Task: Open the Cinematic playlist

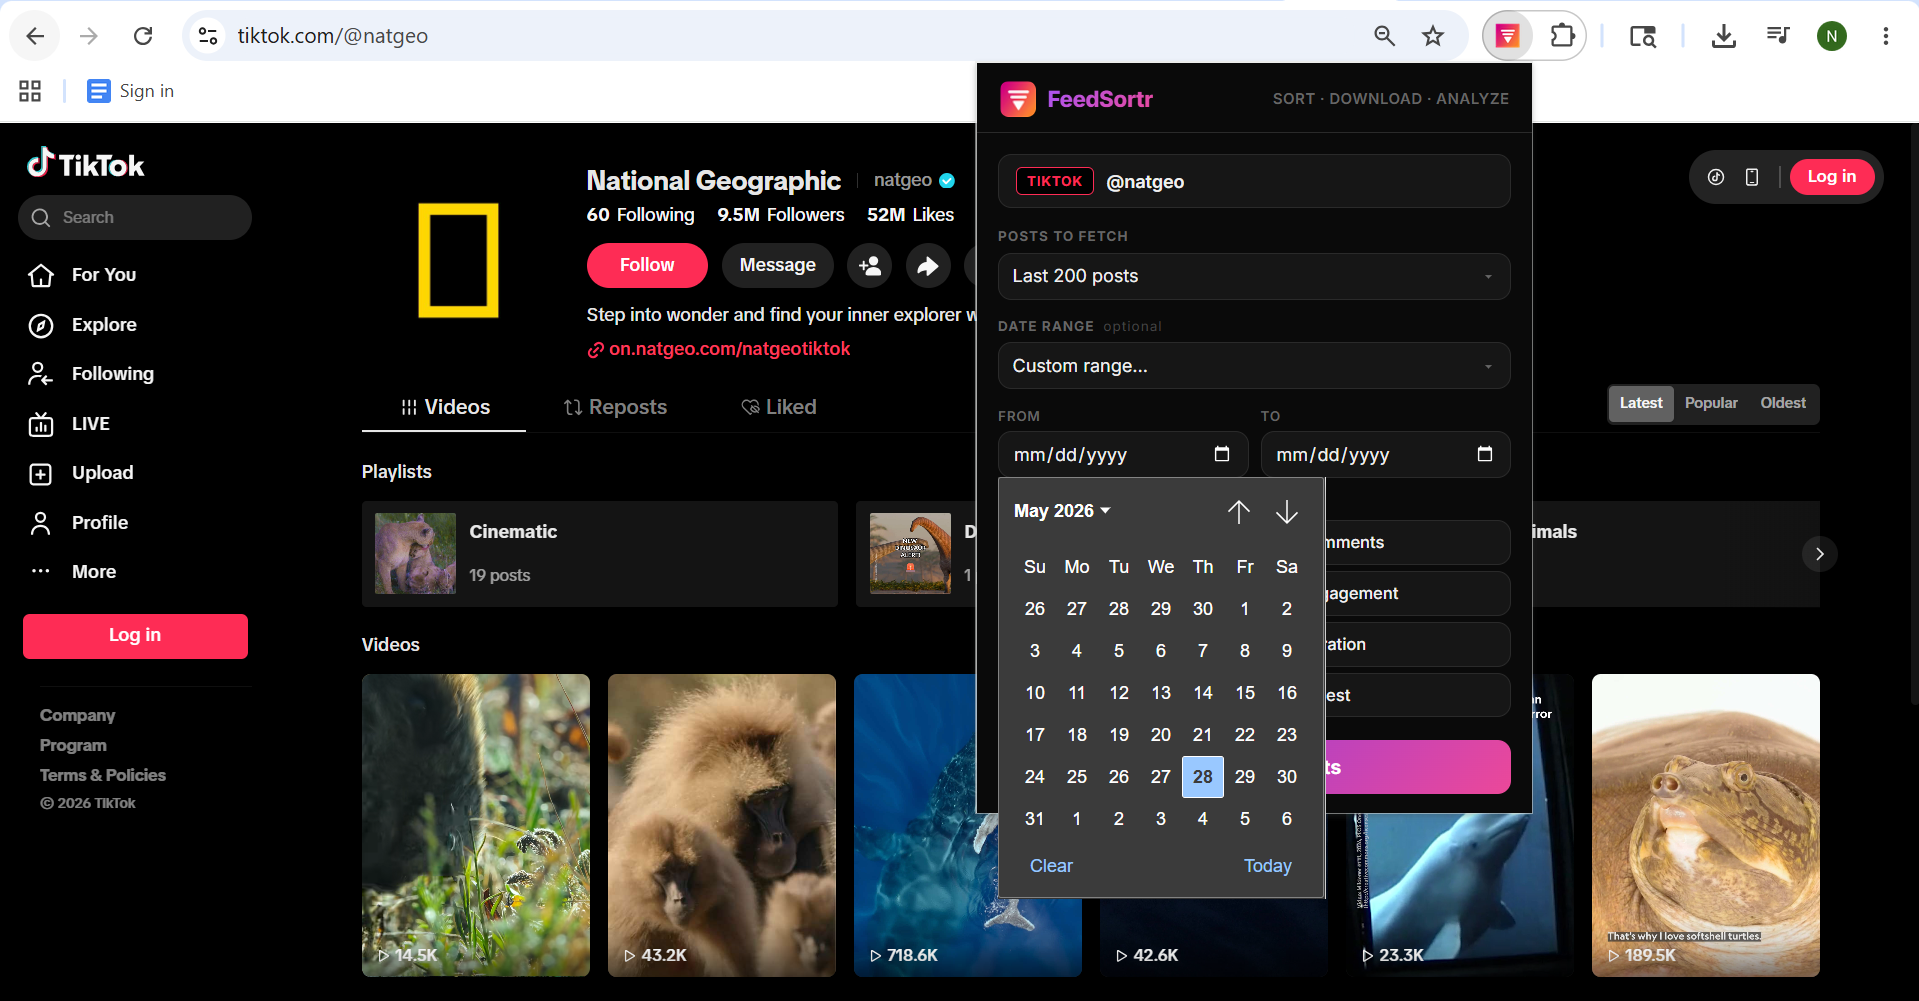Action: click(600, 554)
